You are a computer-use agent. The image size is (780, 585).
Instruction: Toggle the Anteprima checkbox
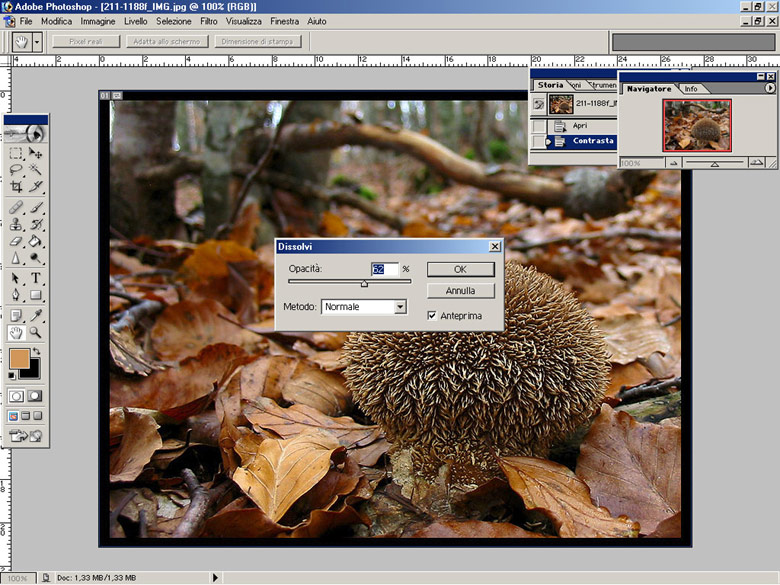432,316
